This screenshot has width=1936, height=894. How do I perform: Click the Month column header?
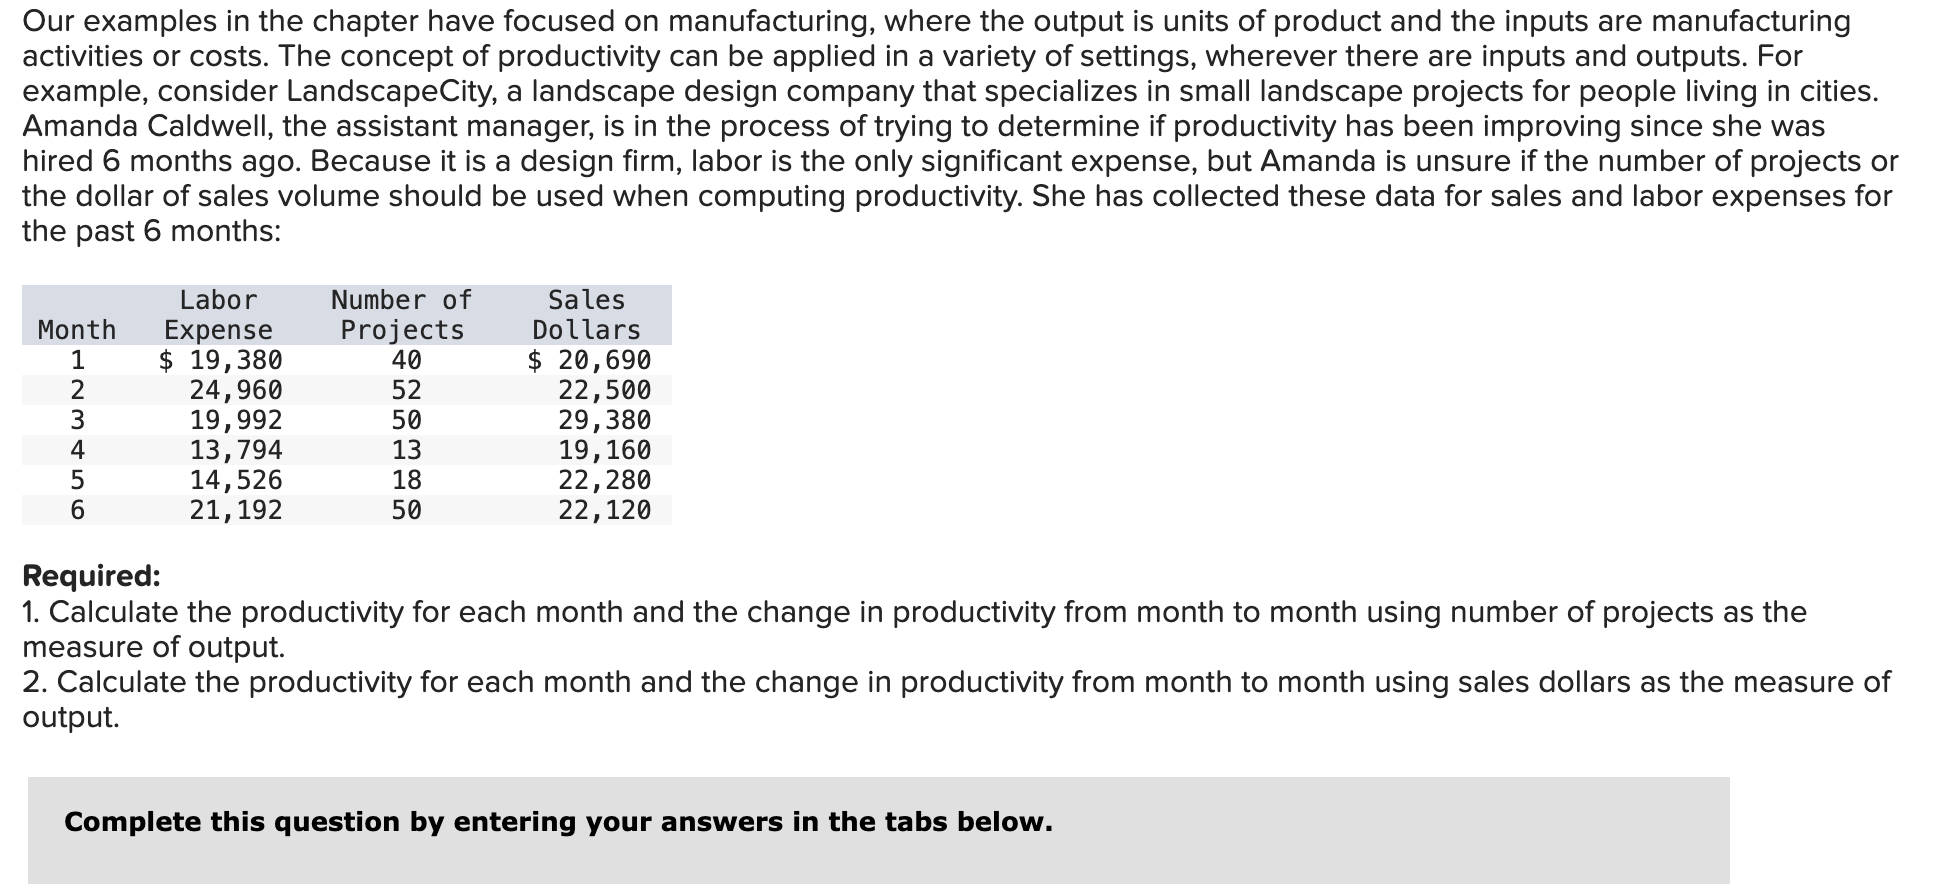click(x=77, y=330)
